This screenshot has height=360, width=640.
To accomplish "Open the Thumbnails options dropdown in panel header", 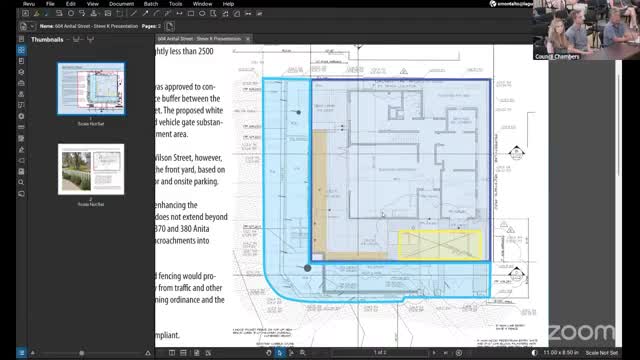I will 76,40.
